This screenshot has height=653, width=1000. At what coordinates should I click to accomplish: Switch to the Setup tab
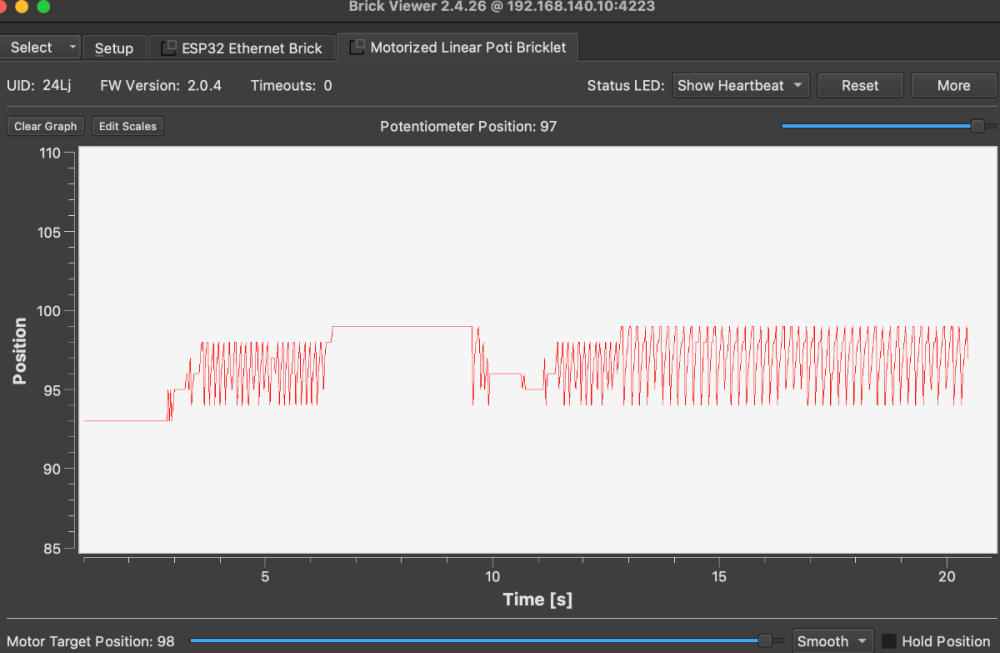click(x=114, y=48)
